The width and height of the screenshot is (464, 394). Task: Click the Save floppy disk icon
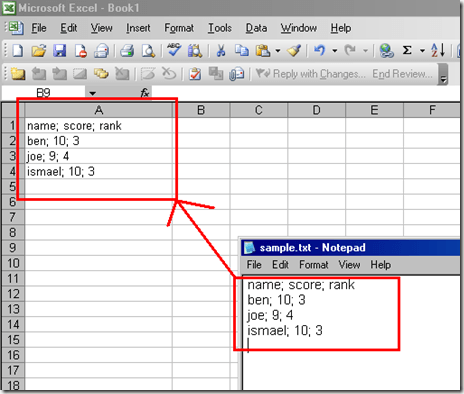pyautogui.click(x=60, y=51)
